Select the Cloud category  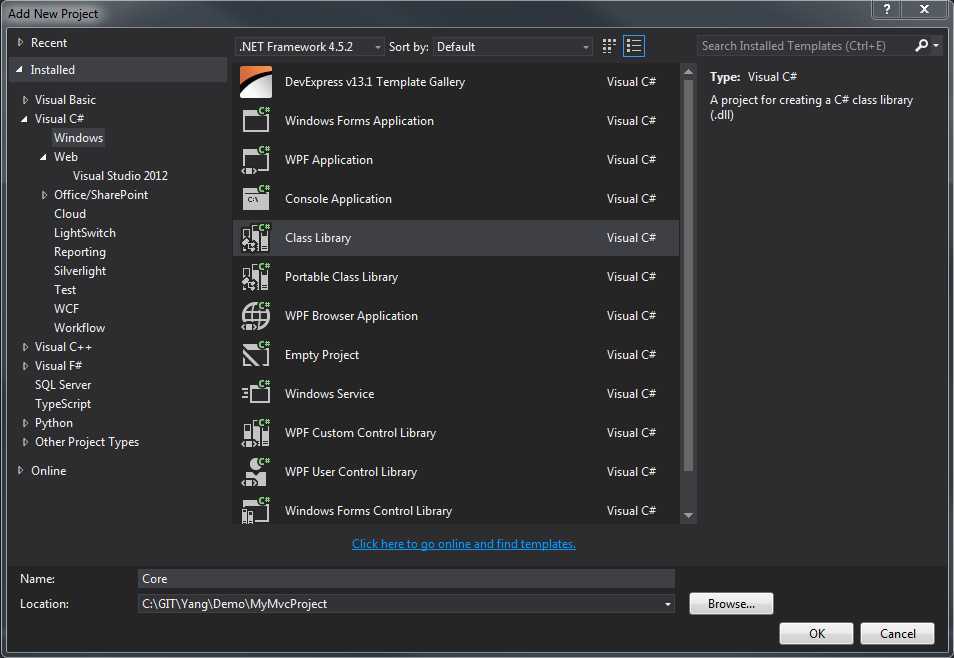click(x=70, y=214)
